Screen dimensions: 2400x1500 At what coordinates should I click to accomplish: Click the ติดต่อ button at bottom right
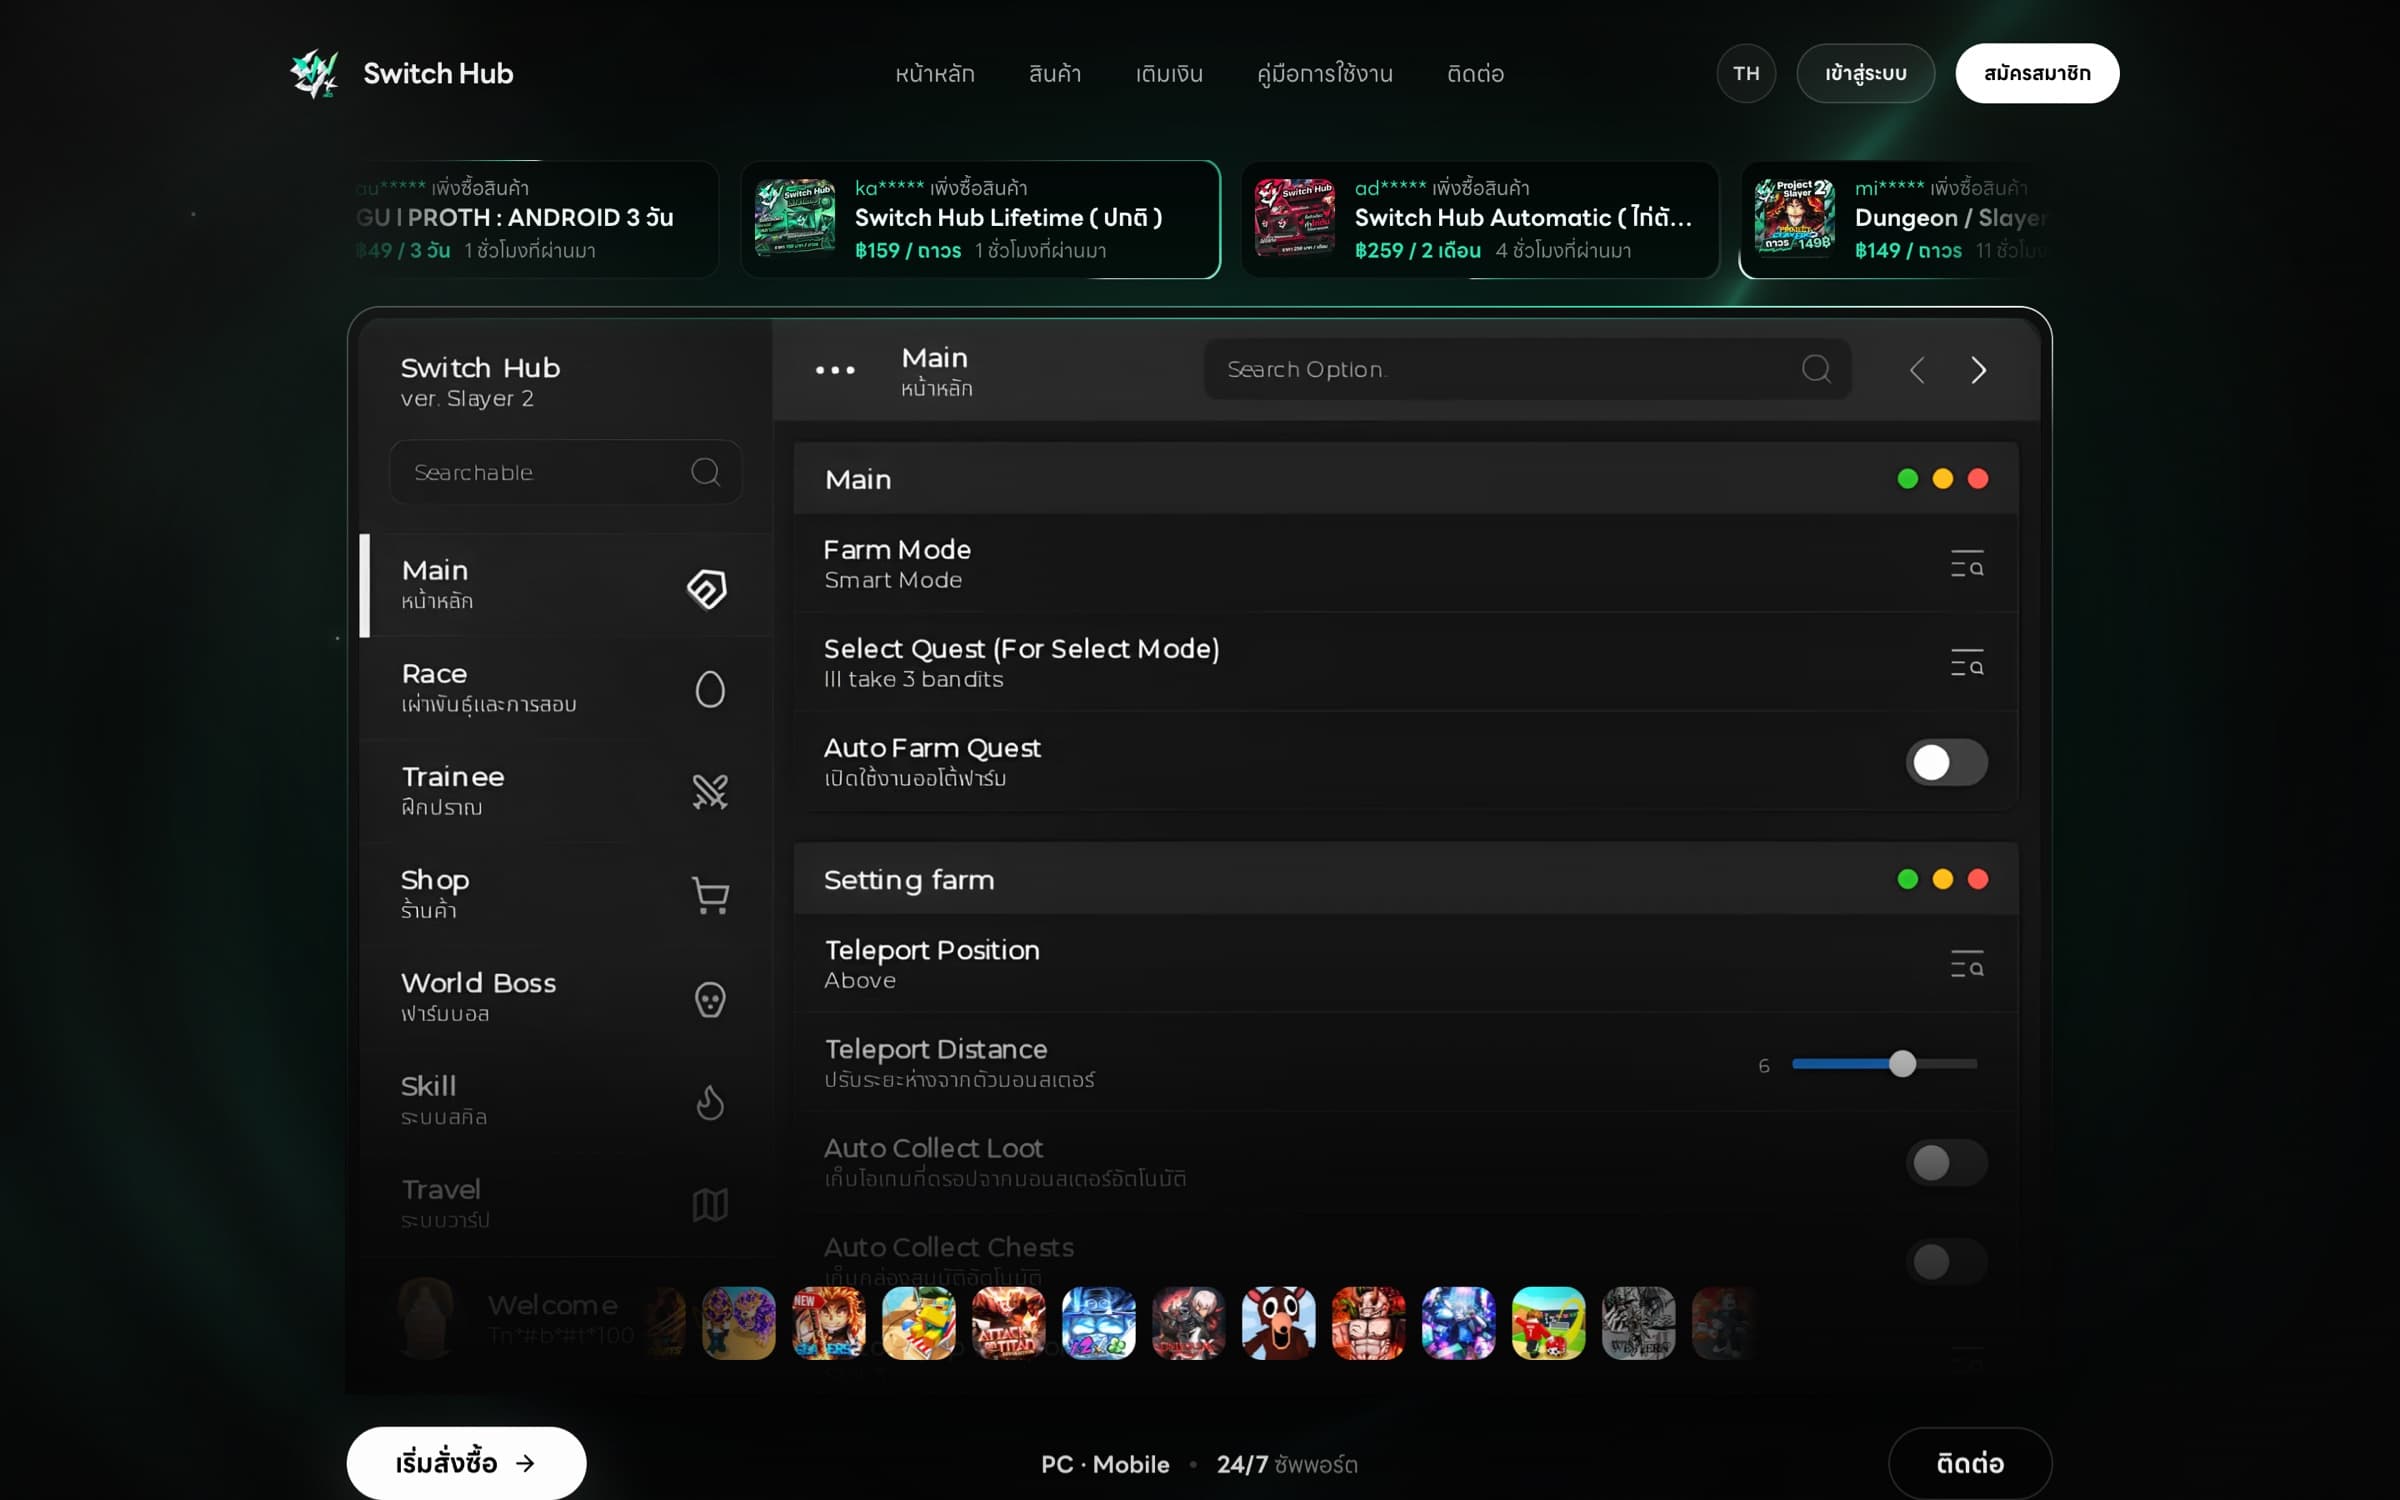click(1969, 1463)
